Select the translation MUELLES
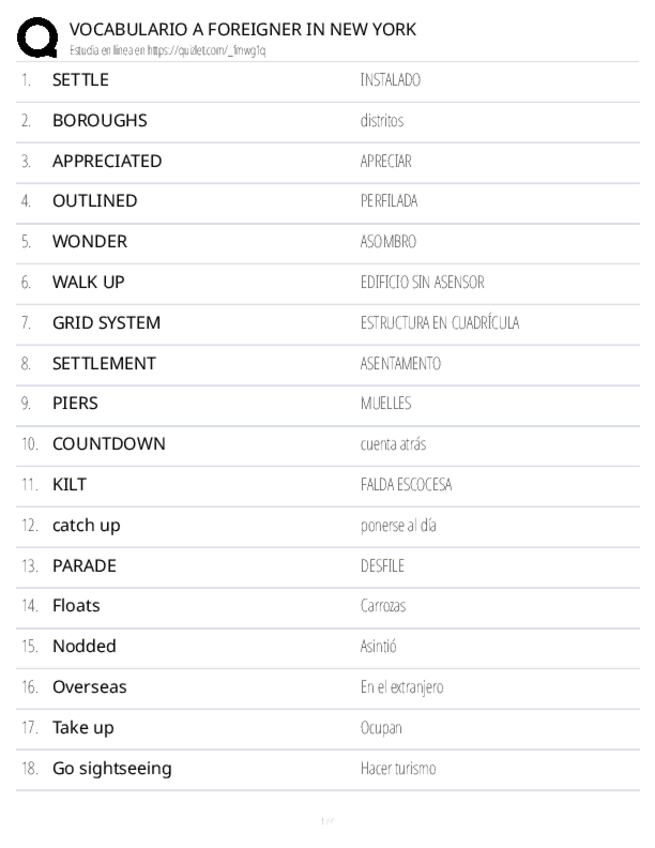 coord(385,404)
